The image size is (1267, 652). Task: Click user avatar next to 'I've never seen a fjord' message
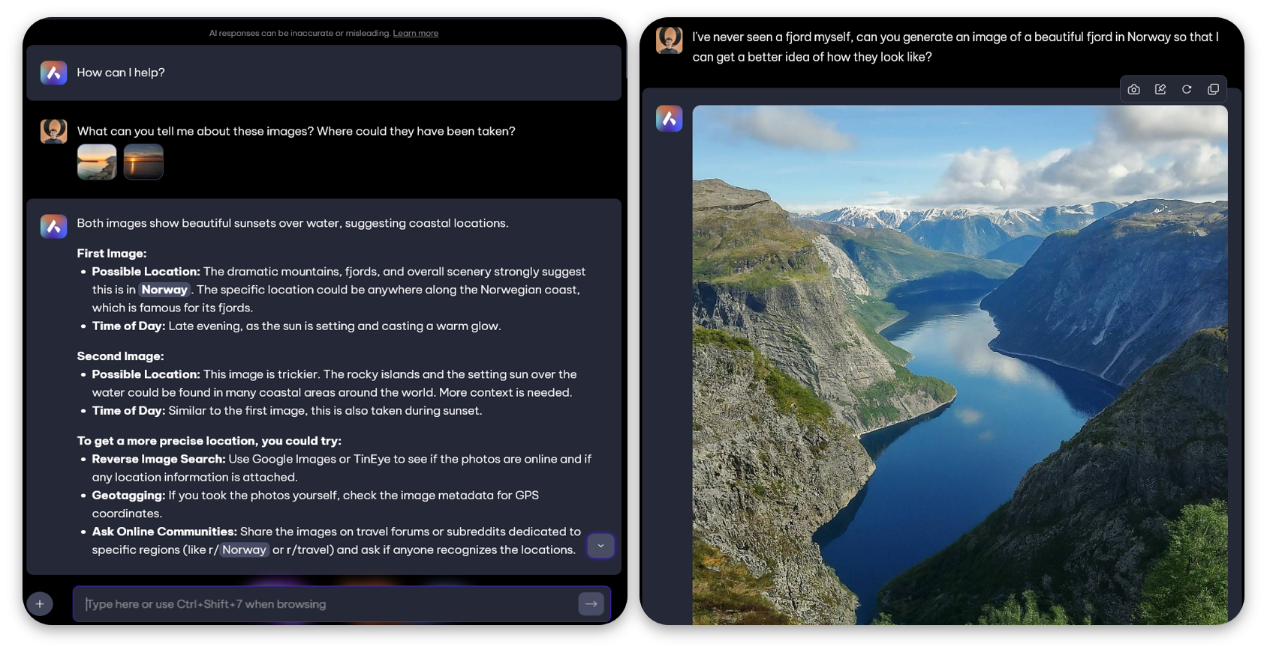coord(669,40)
